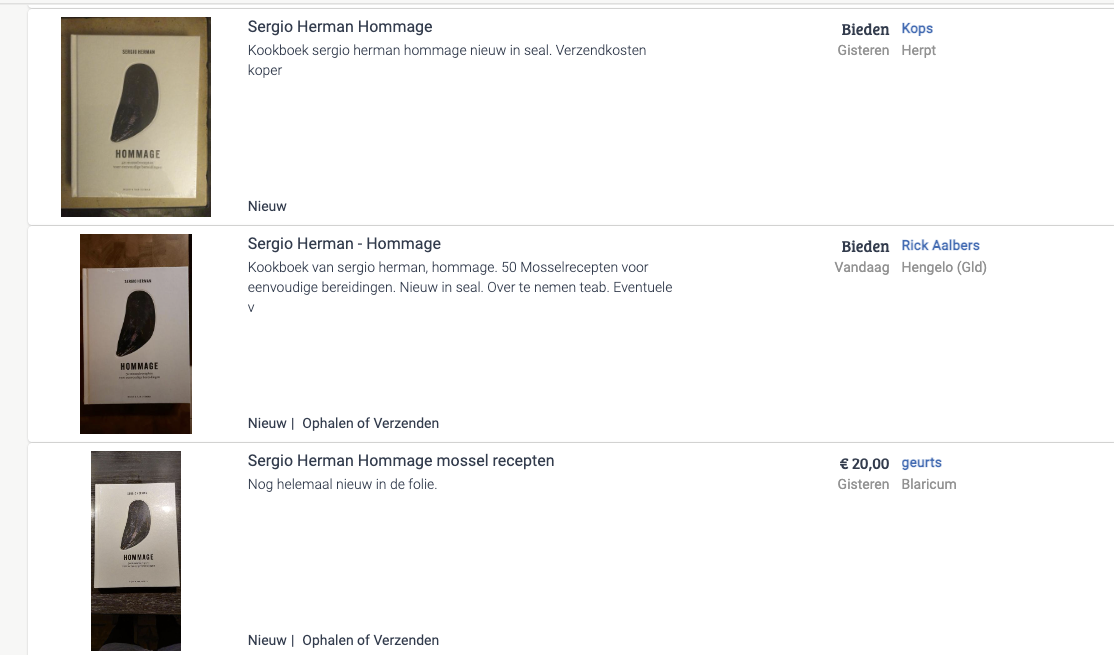Click the €20,00 price
The image size is (1114, 655).
[x=864, y=464]
